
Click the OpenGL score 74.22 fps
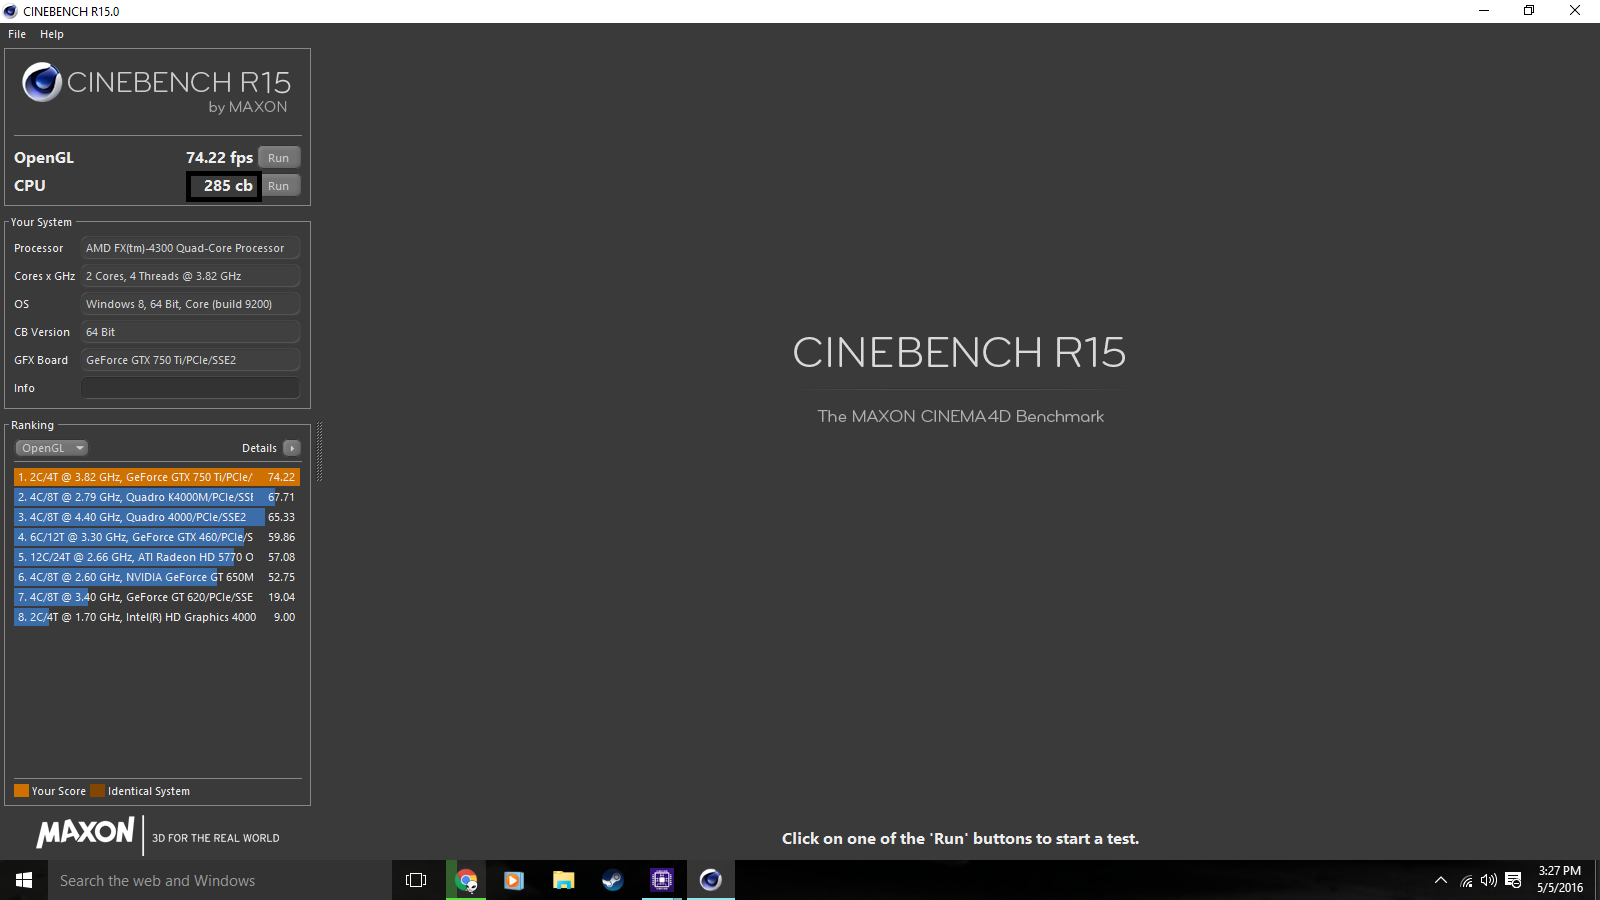(219, 158)
